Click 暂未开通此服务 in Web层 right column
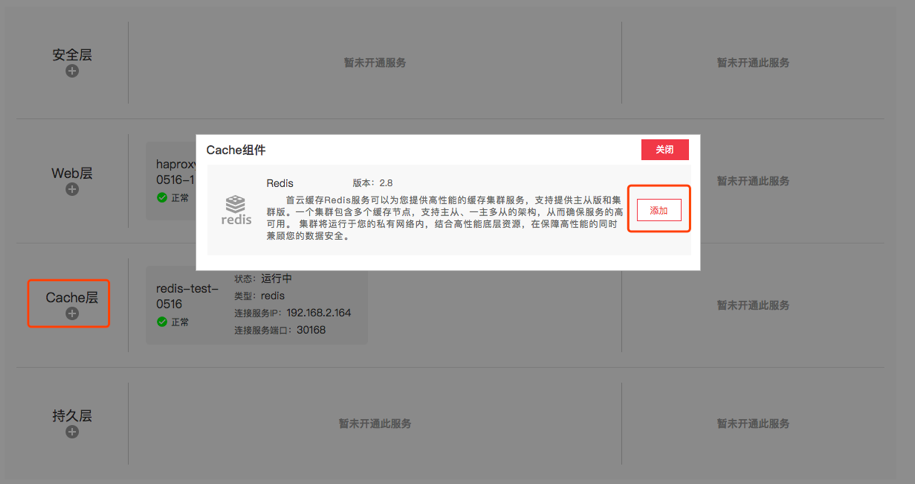Screen dimensions: 915x484 [x=753, y=181]
